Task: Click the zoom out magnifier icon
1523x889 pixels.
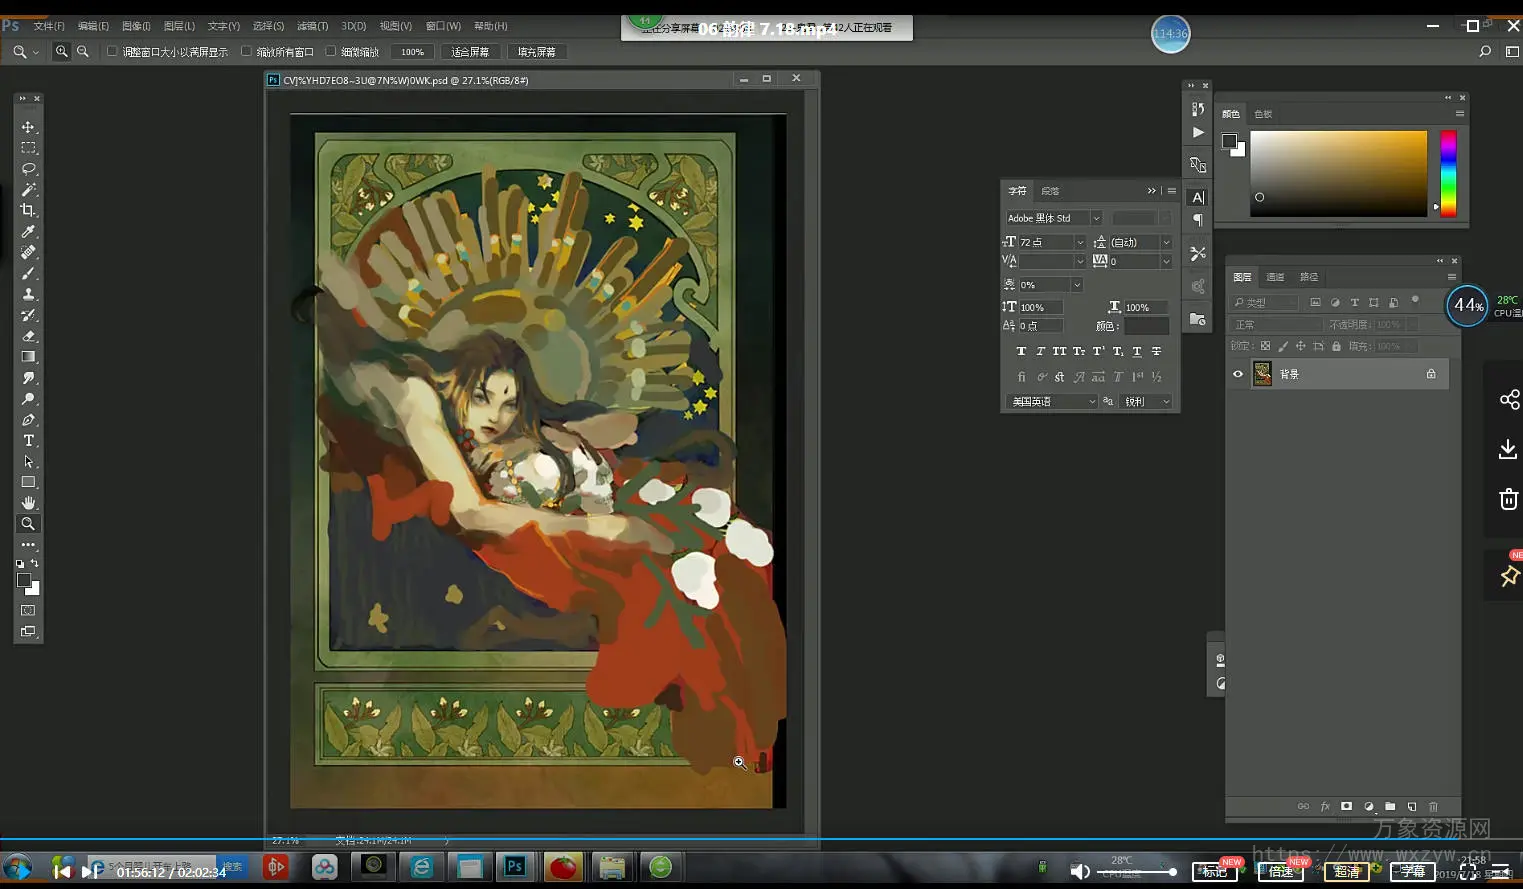Action: tap(83, 52)
